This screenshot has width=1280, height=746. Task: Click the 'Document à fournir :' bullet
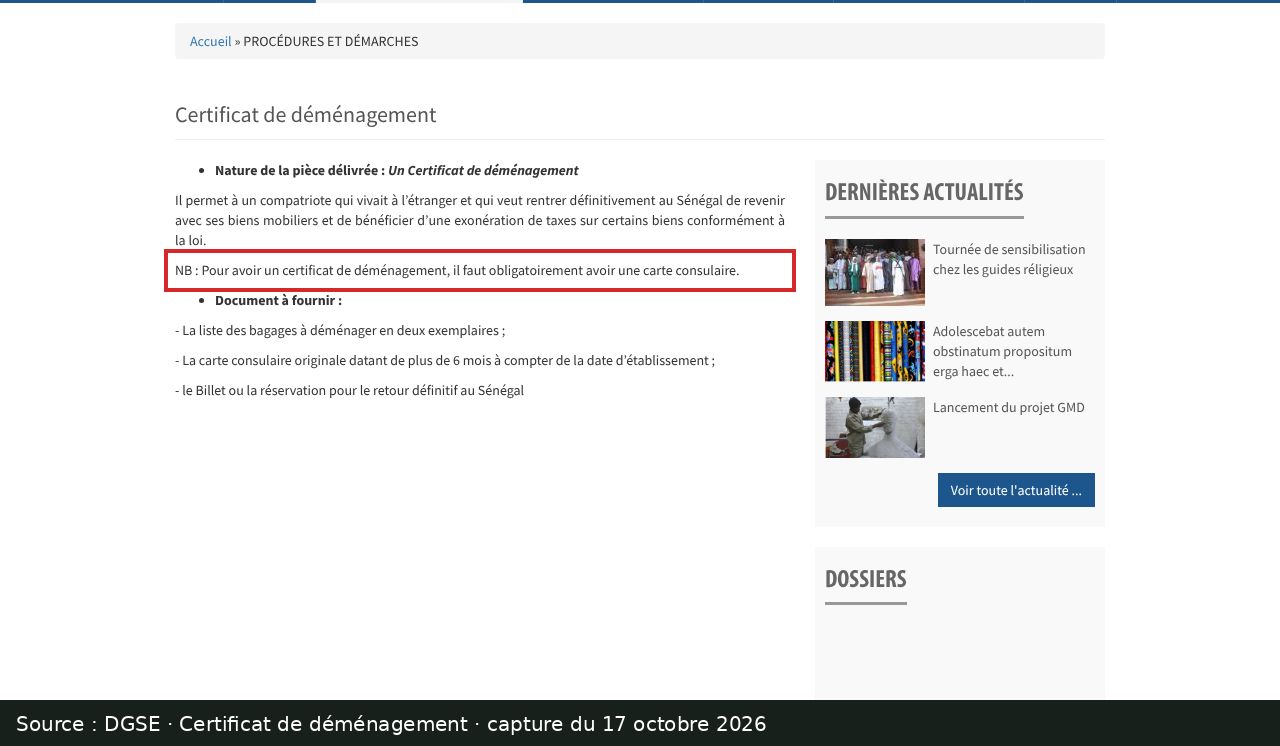click(x=278, y=300)
